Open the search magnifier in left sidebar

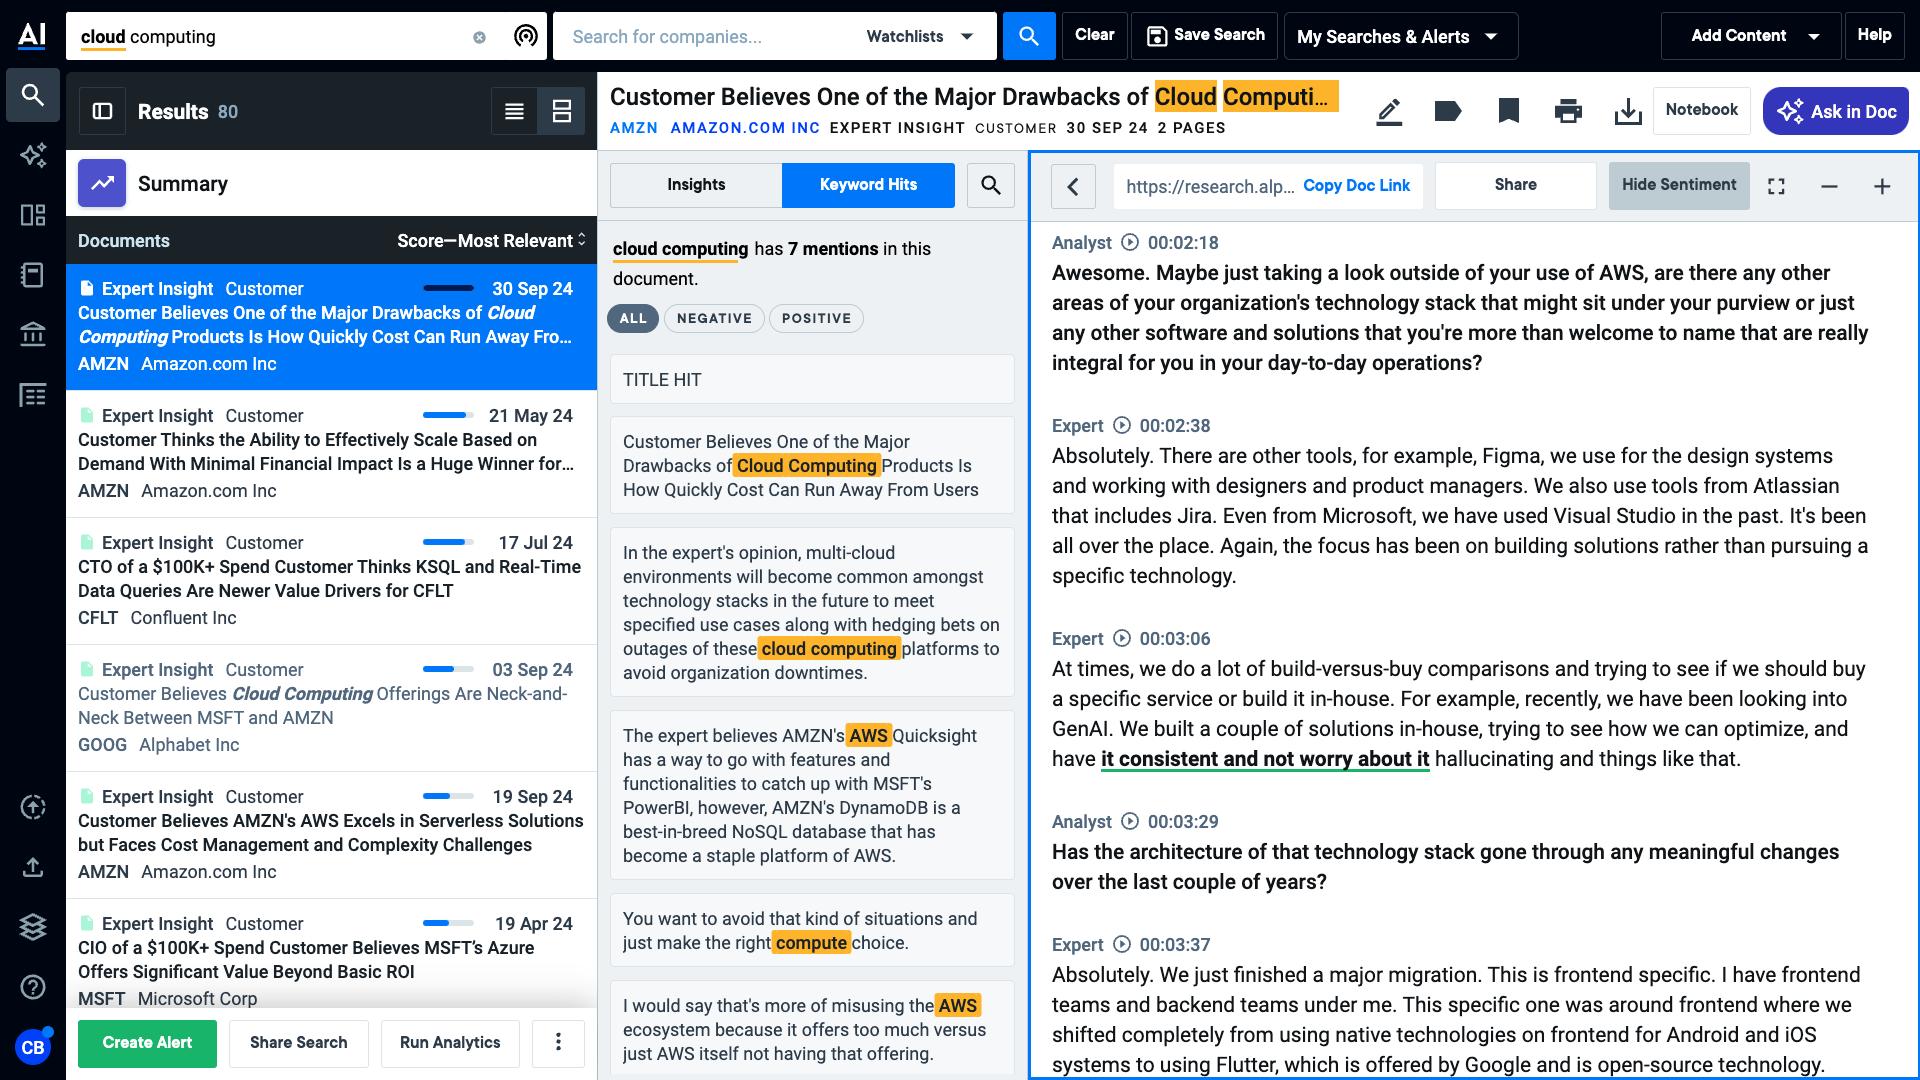33,95
